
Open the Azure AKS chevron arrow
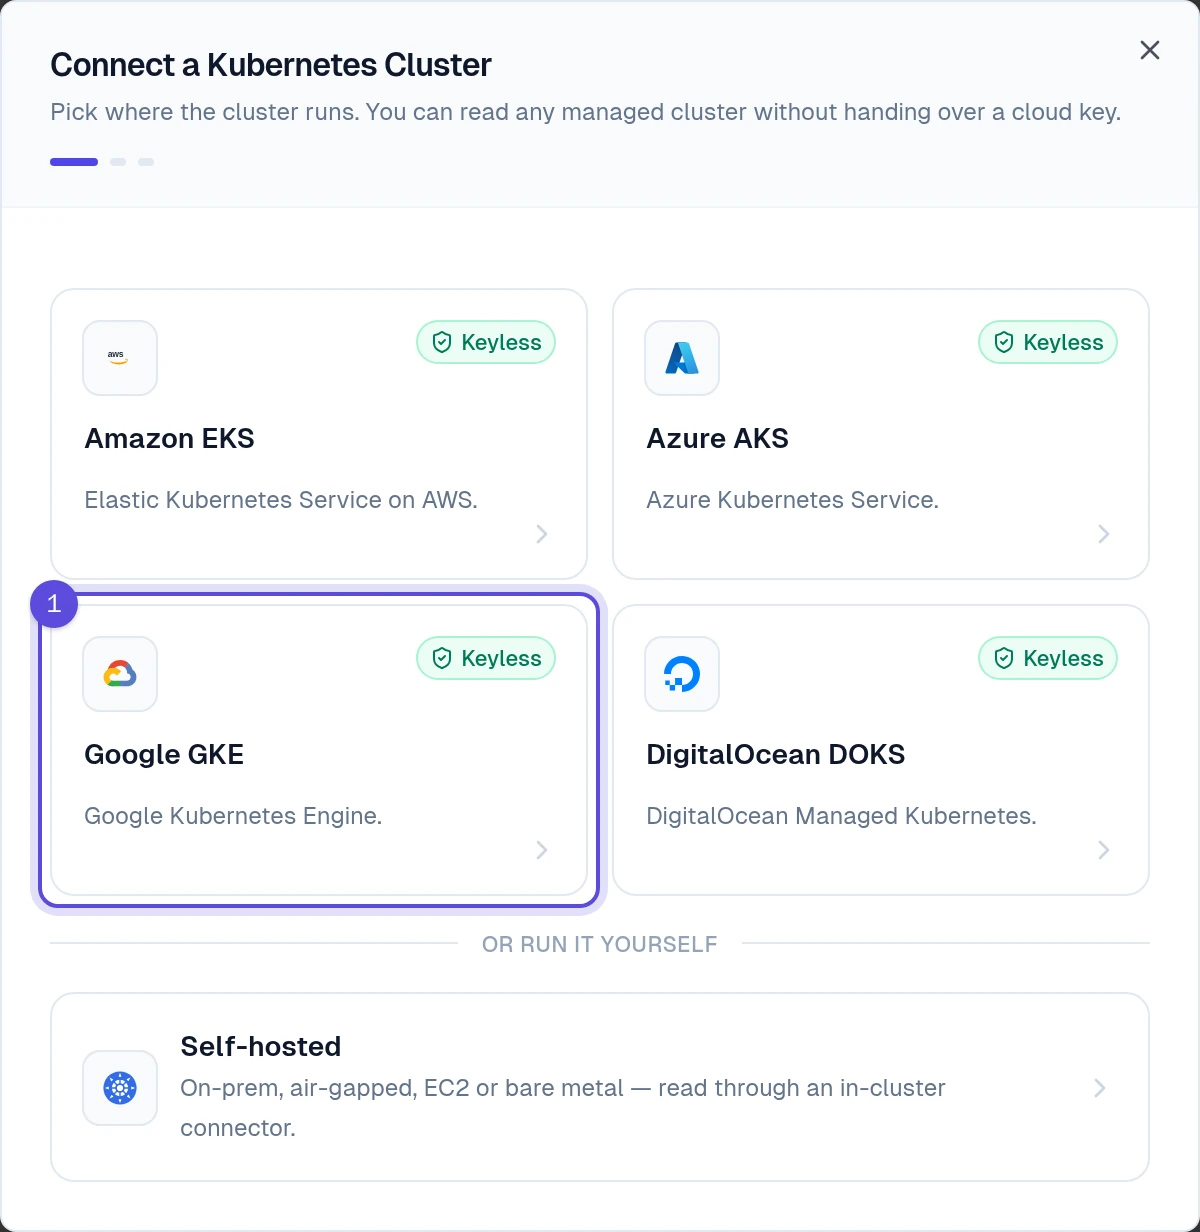pos(1104,534)
